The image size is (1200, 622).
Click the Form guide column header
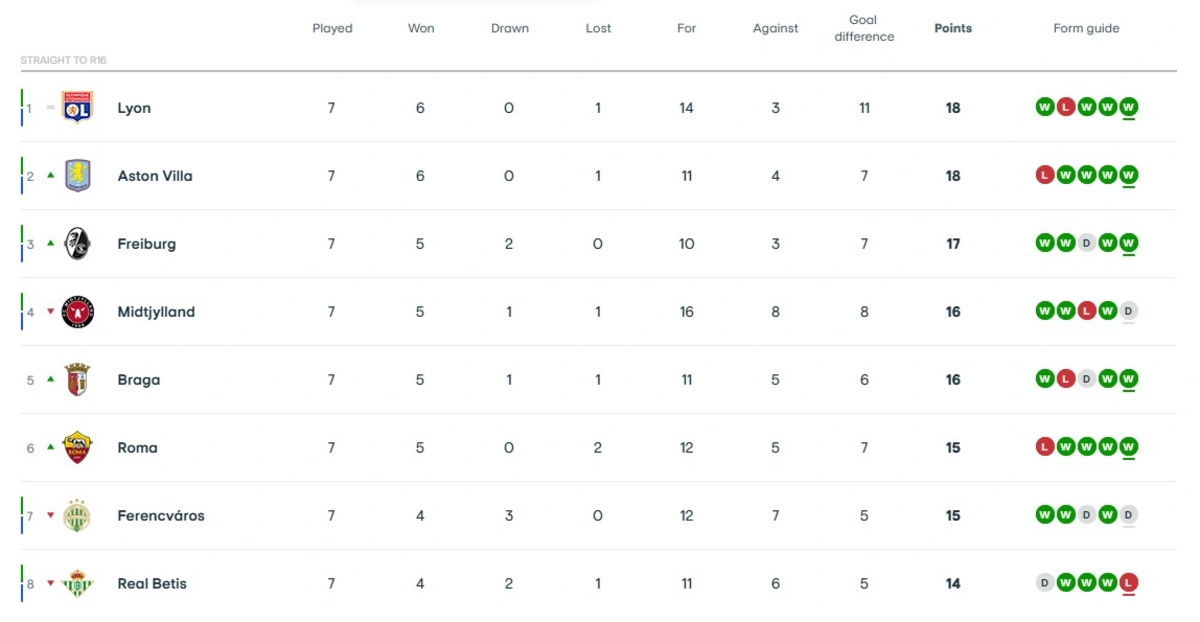1086,28
